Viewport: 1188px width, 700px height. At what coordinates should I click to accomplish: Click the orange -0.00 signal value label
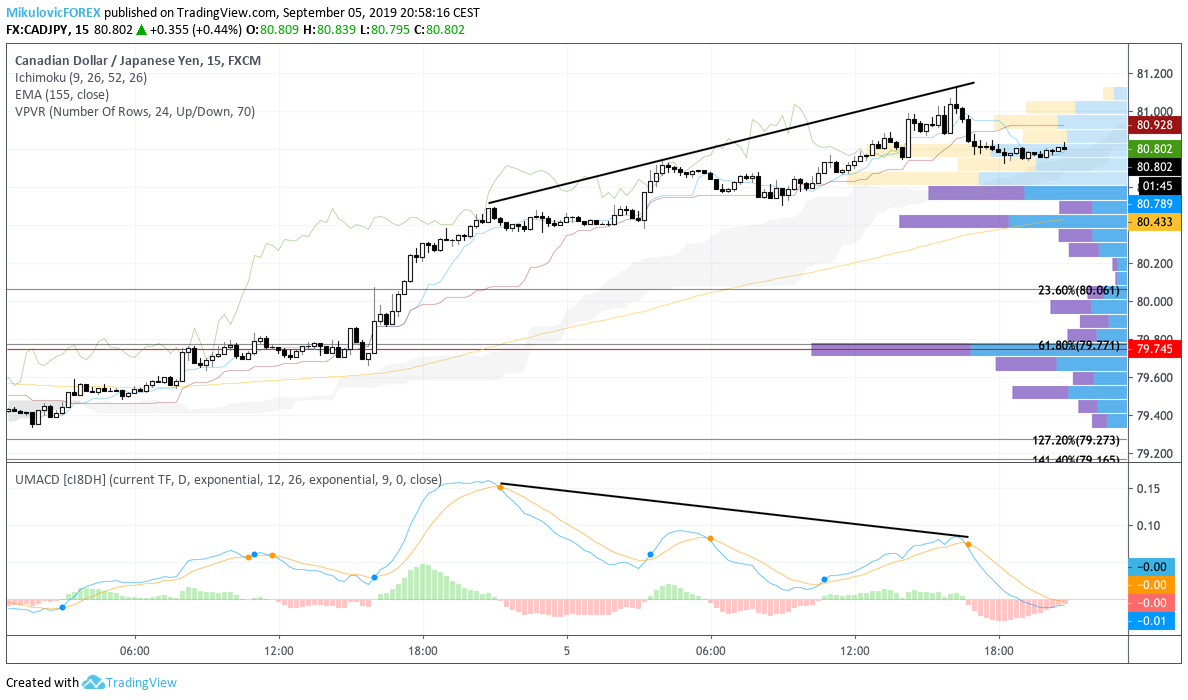(1154, 585)
